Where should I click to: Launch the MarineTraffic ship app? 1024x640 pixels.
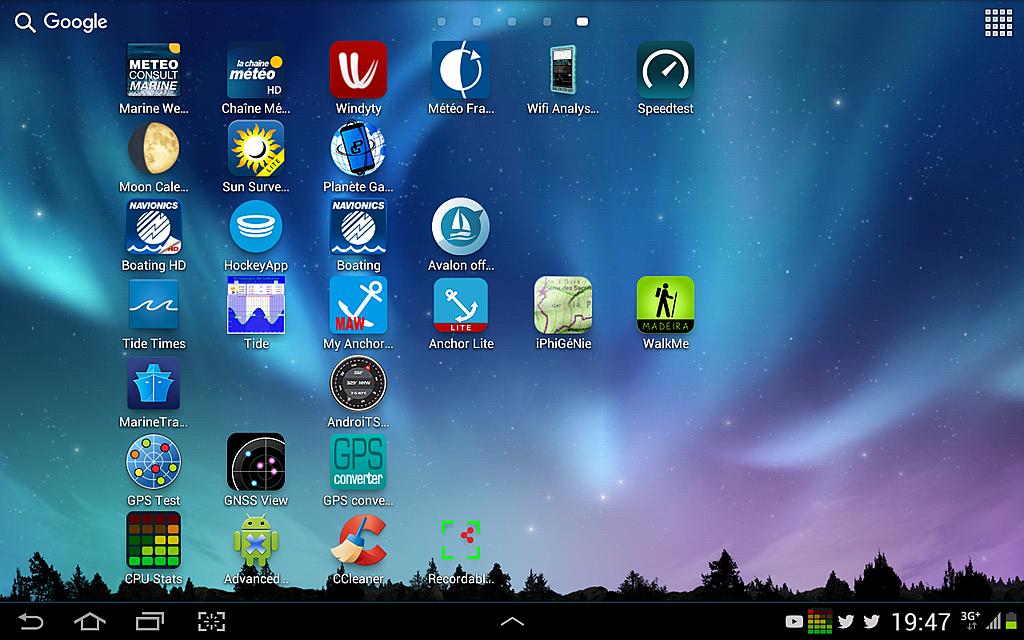click(153, 384)
